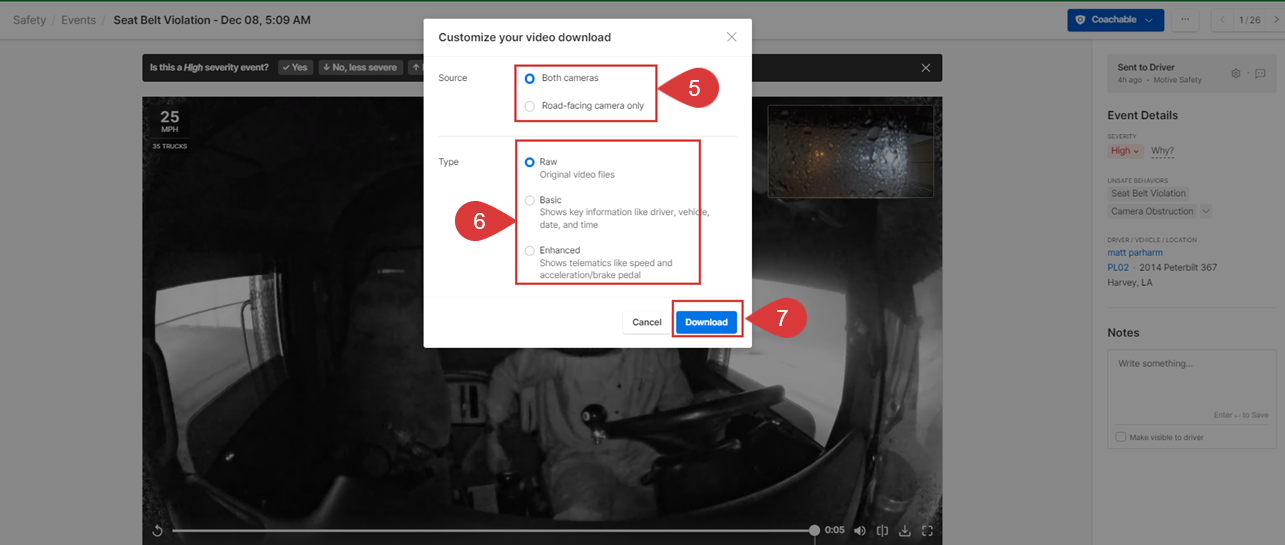1285x545 pixels.
Task: Close the Customize your video download dialog
Action: click(x=731, y=37)
